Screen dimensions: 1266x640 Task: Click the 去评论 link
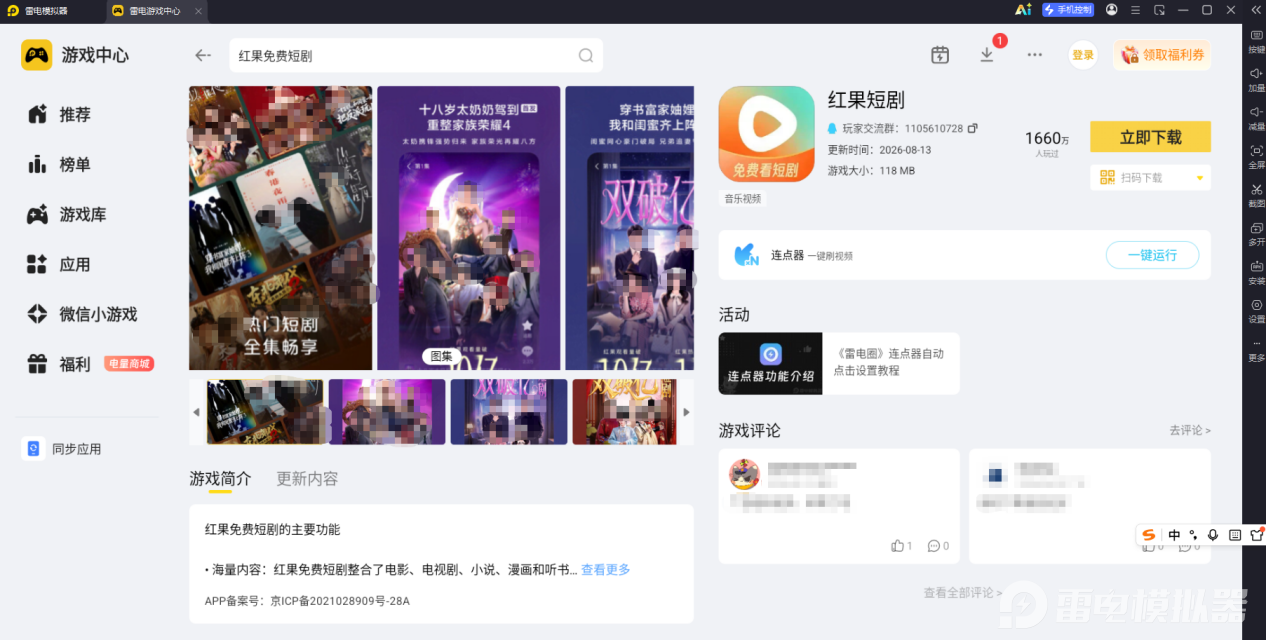pyautogui.click(x=1190, y=430)
